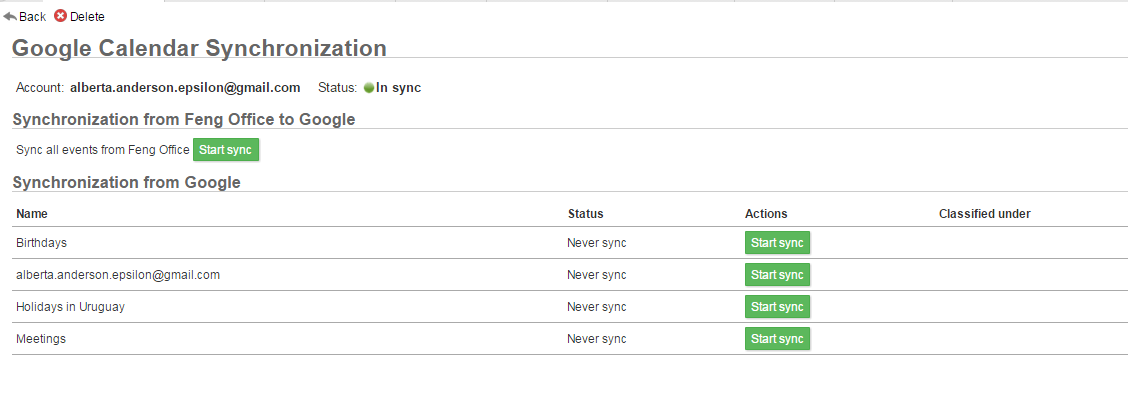1128x410 pixels.
Task: Select the Birthdays calendar name
Action: (x=41, y=243)
